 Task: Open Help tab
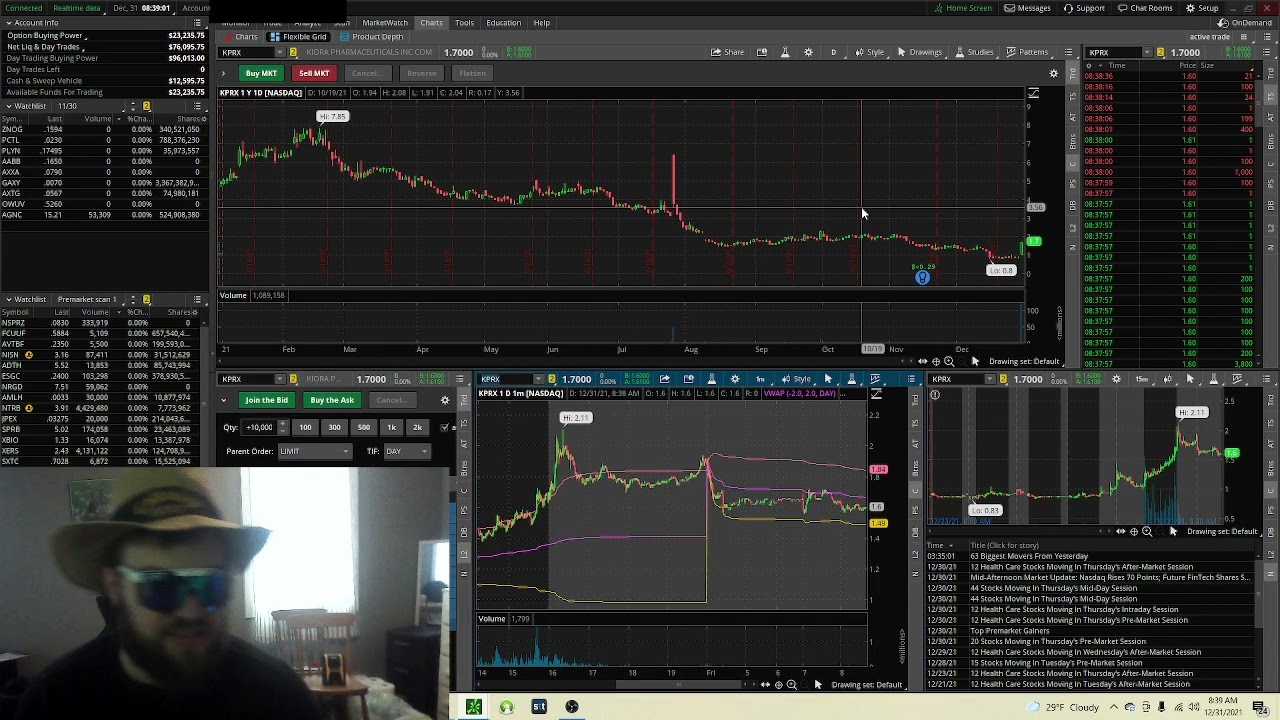(541, 22)
